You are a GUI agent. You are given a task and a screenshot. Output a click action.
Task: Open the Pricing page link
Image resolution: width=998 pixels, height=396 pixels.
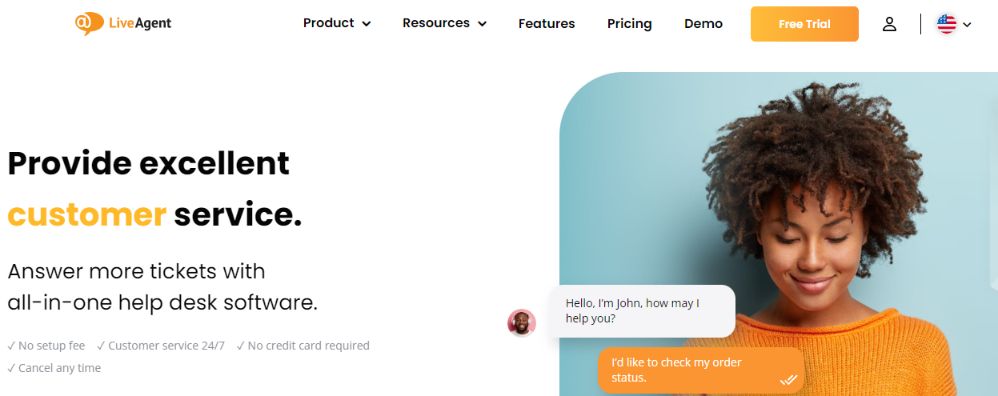tap(629, 24)
